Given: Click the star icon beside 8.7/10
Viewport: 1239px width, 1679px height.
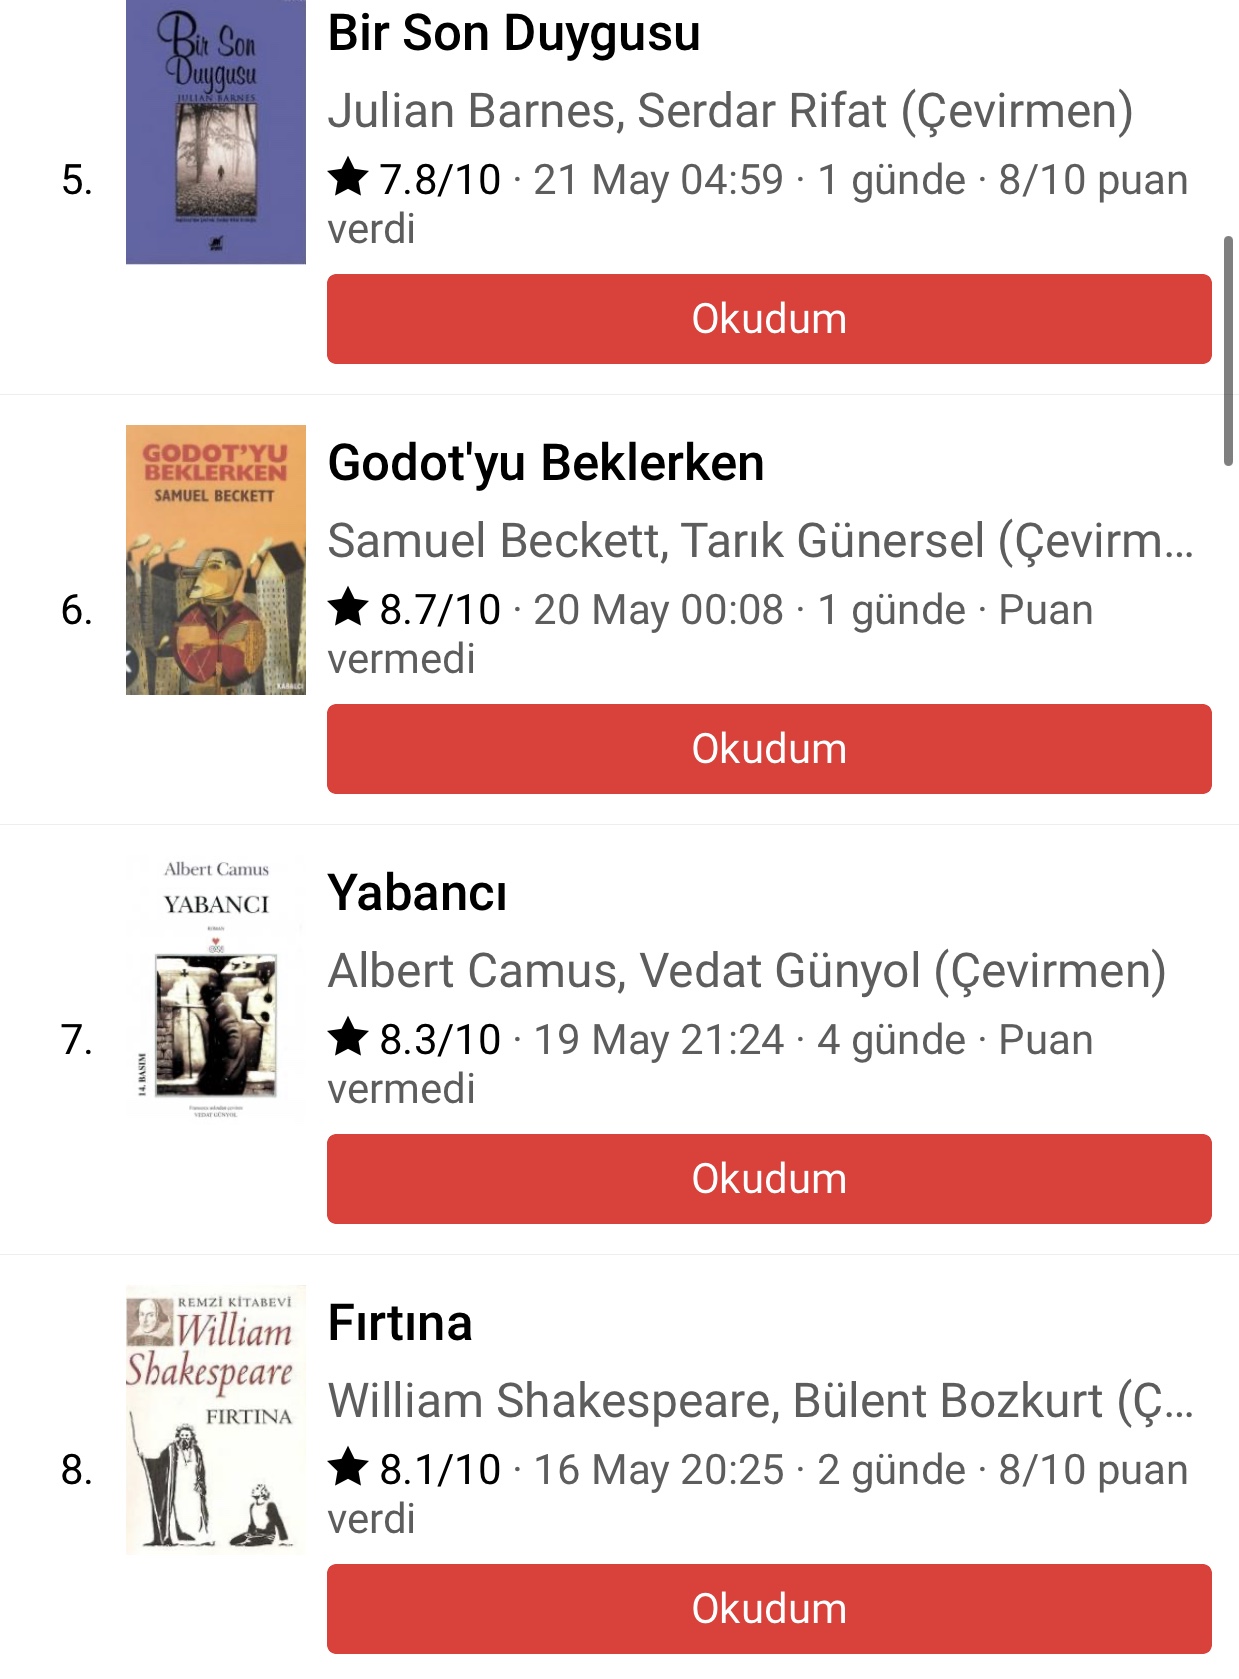Looking at the screenshot, I should click(348, 608).
